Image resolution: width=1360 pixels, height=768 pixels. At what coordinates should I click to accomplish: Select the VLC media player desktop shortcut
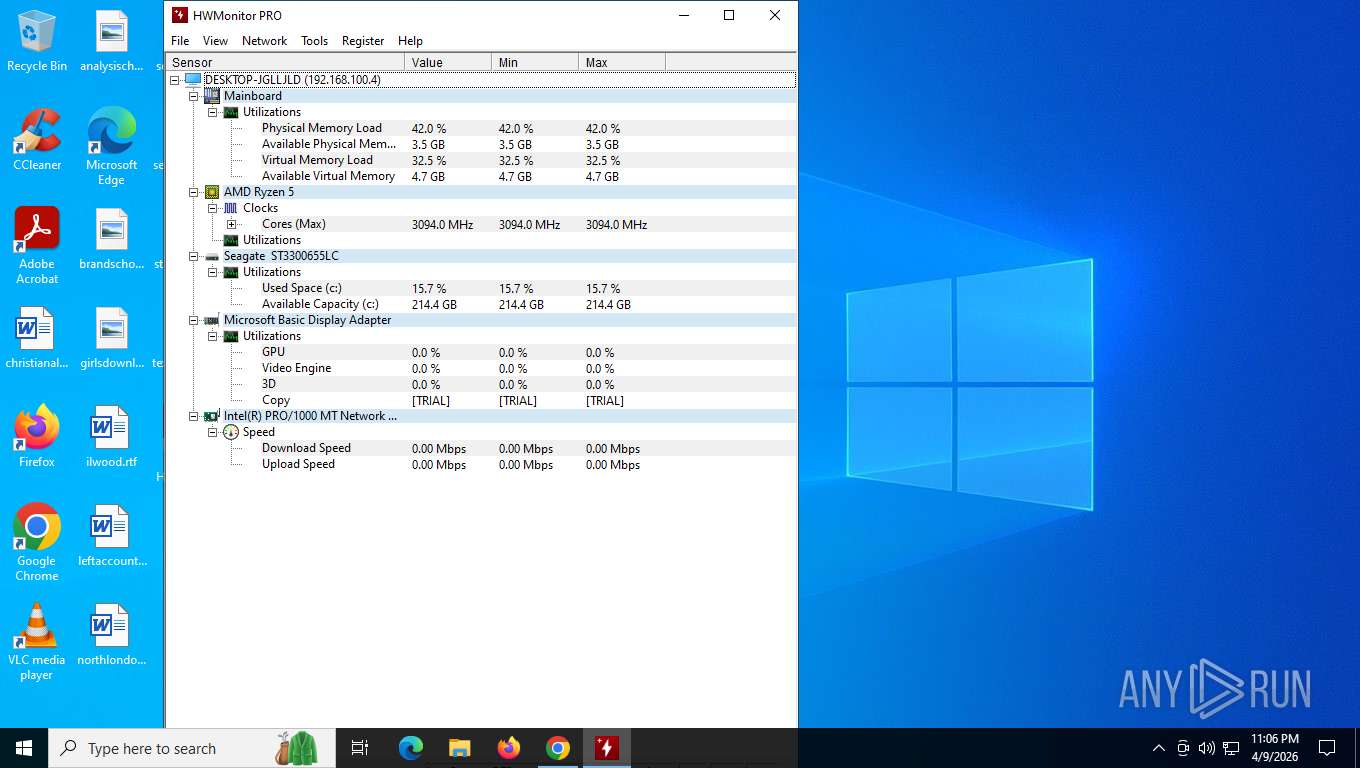[37, 641]
